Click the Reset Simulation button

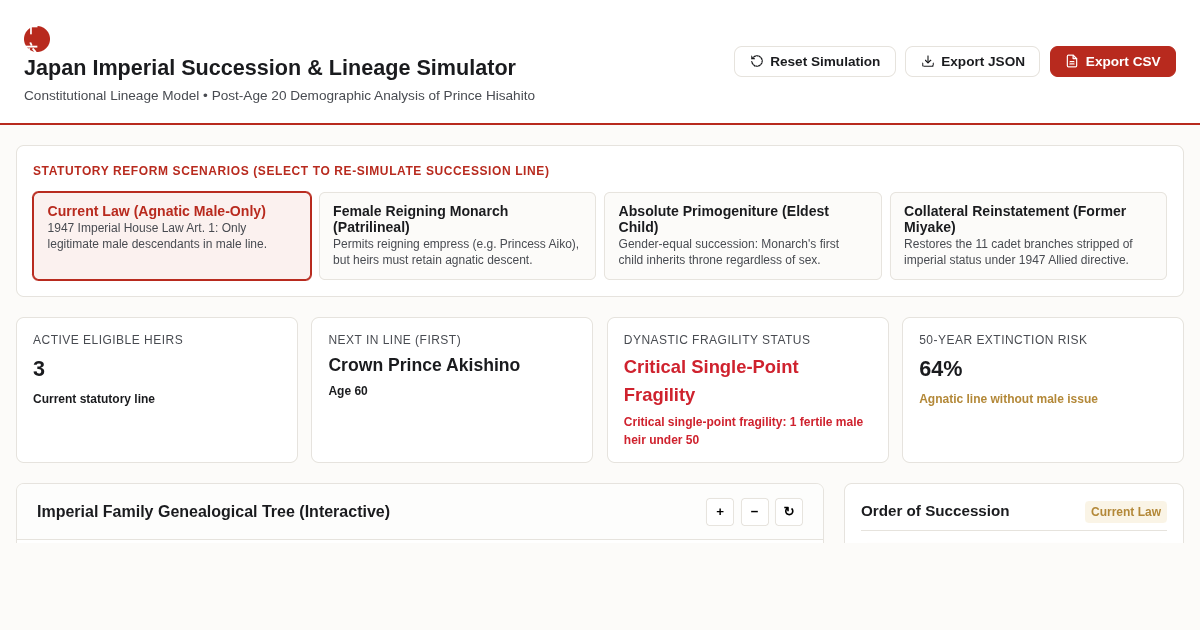point(815,61)
